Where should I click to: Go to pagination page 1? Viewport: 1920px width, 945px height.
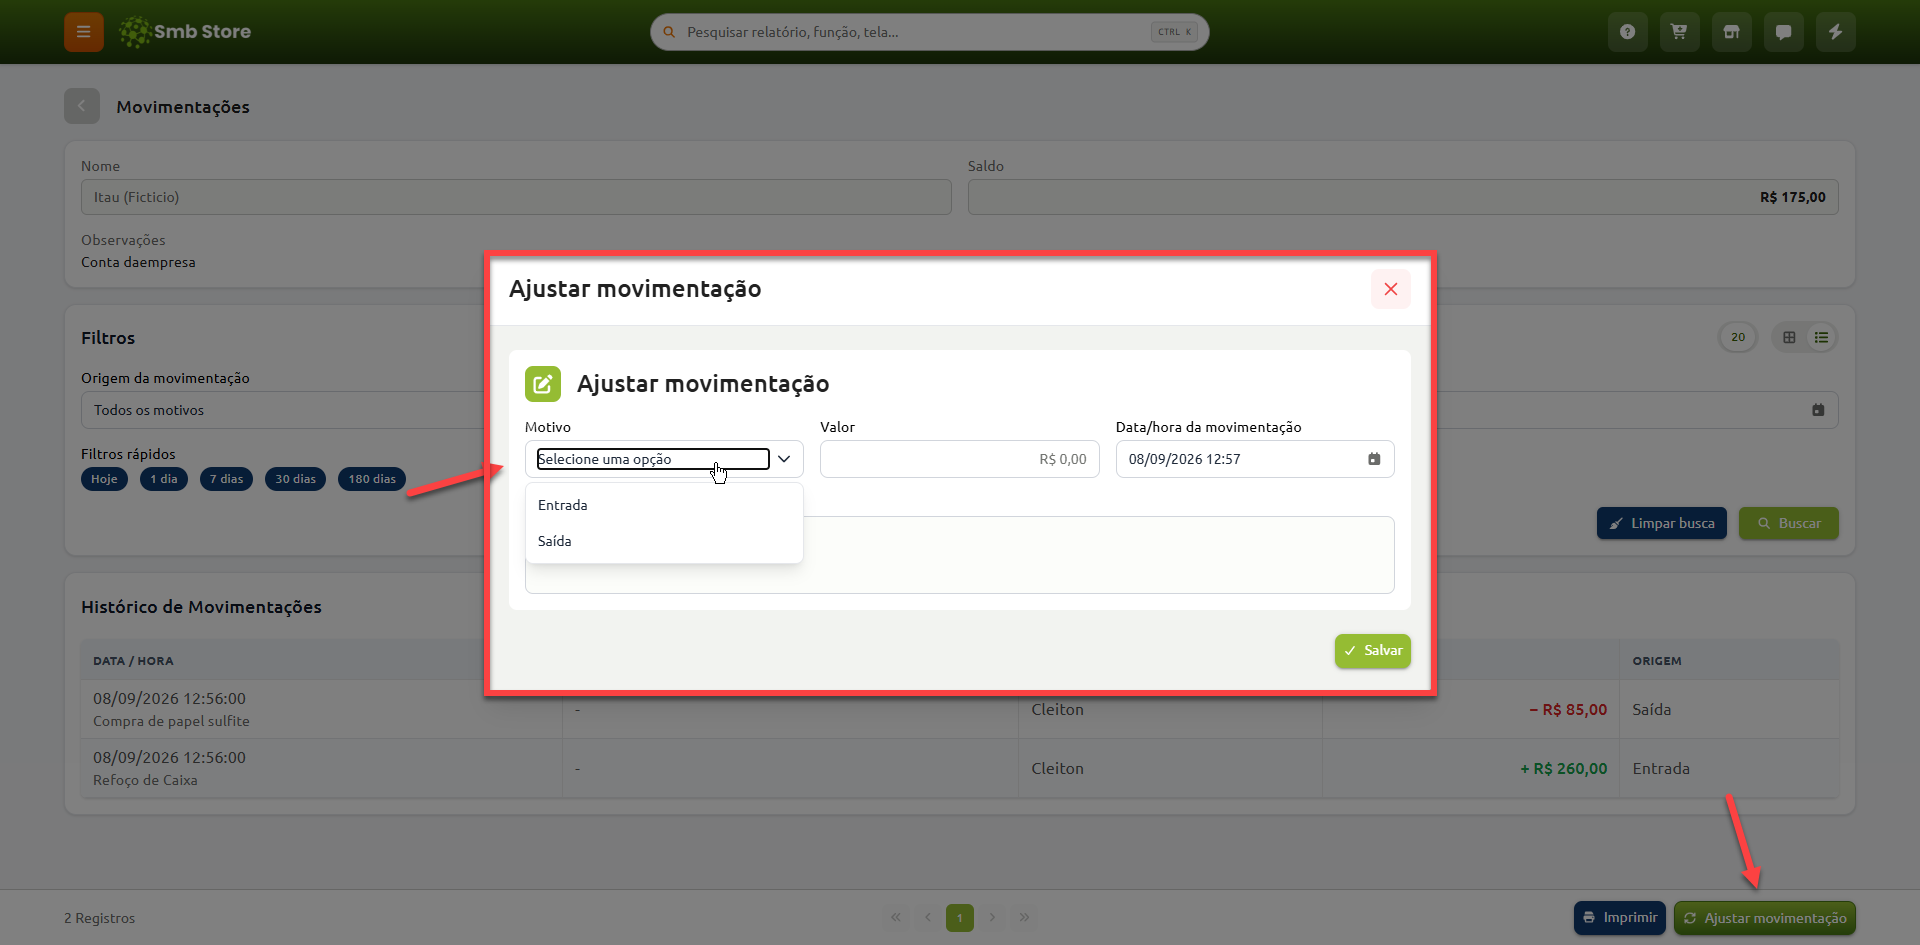[960, 918]
